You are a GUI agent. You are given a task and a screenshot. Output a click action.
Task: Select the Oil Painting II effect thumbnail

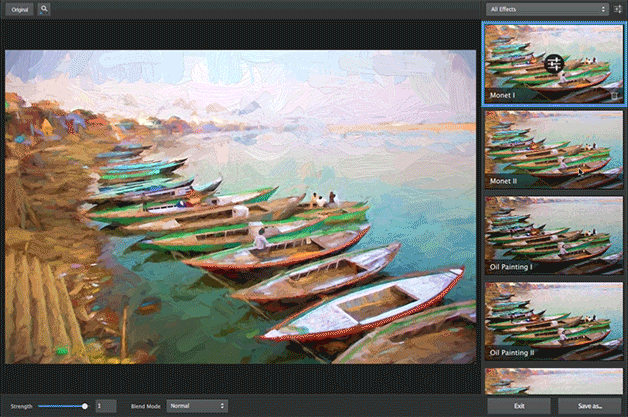tap(554, 321)
